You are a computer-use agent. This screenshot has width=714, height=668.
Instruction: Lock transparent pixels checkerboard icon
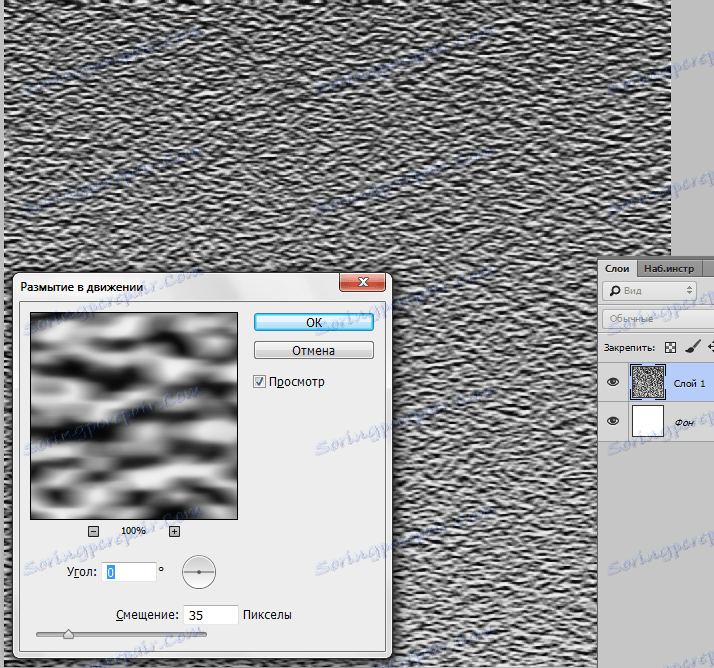tap(670, 348)
